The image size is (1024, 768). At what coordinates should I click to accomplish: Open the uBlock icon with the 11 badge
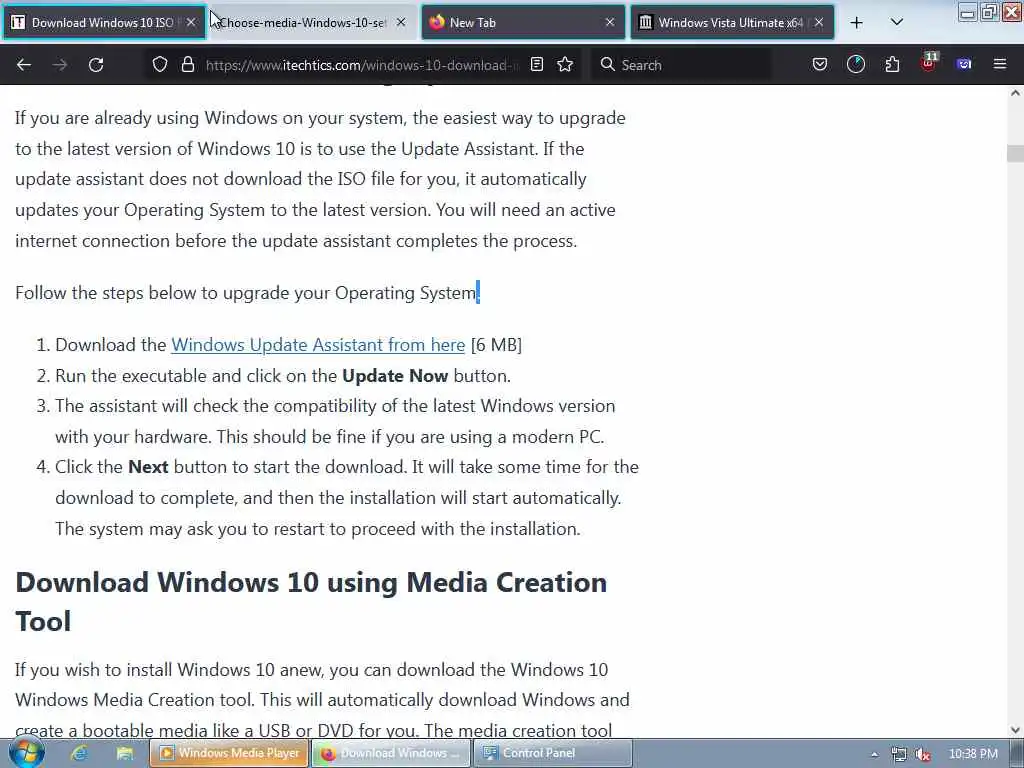[x=929, y=63]
